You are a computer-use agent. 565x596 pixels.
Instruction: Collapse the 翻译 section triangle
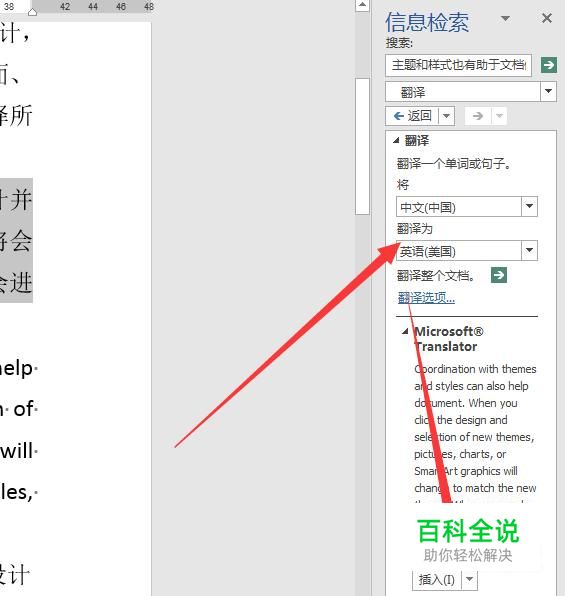click(396, 141)
